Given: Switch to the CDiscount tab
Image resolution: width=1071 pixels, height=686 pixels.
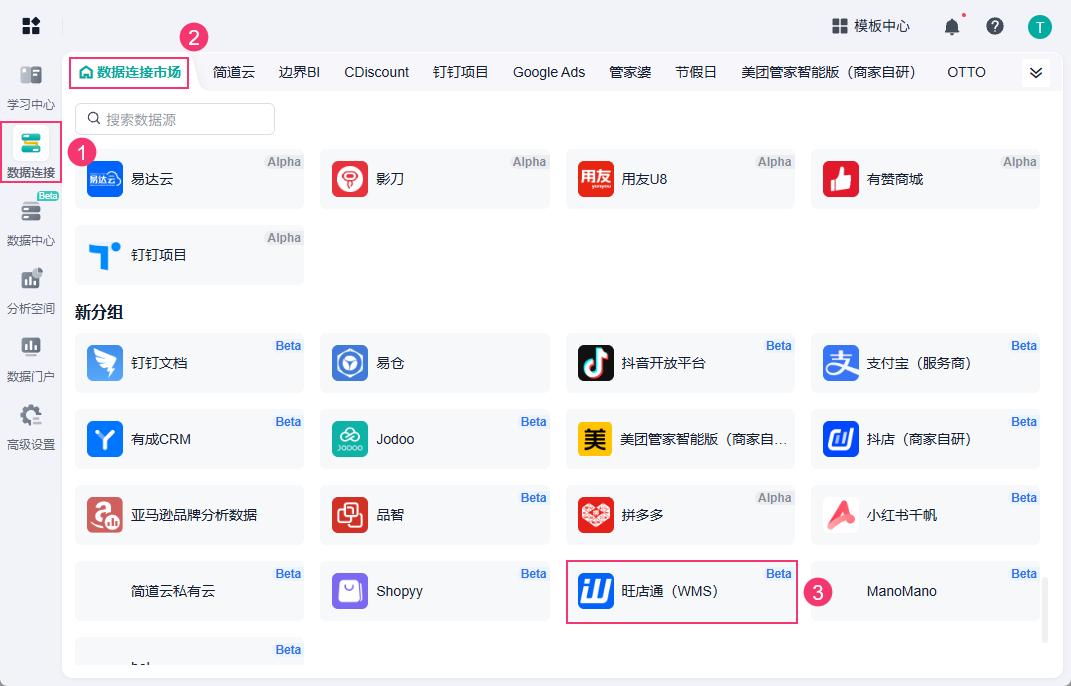Looking at the screenshot, I should point(376,72).
